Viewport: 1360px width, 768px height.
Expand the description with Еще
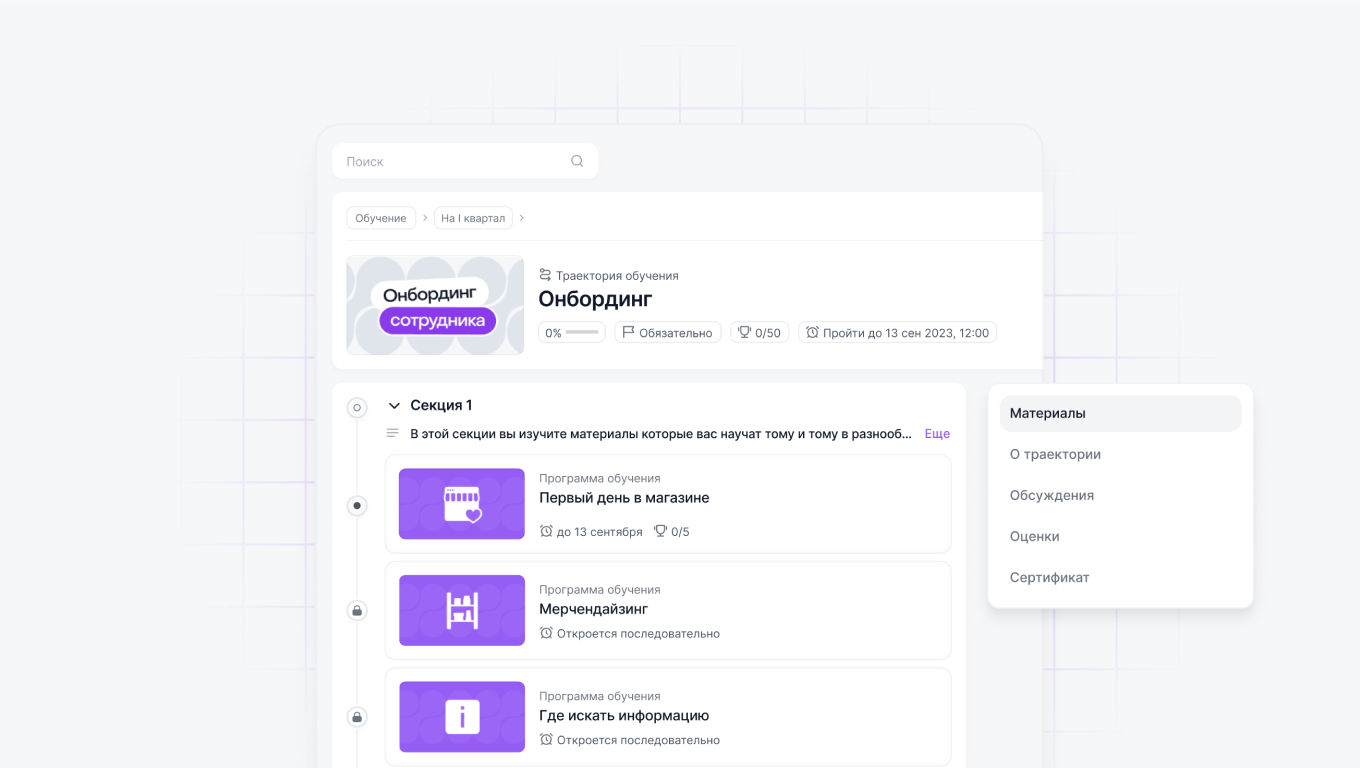(937, 434)
